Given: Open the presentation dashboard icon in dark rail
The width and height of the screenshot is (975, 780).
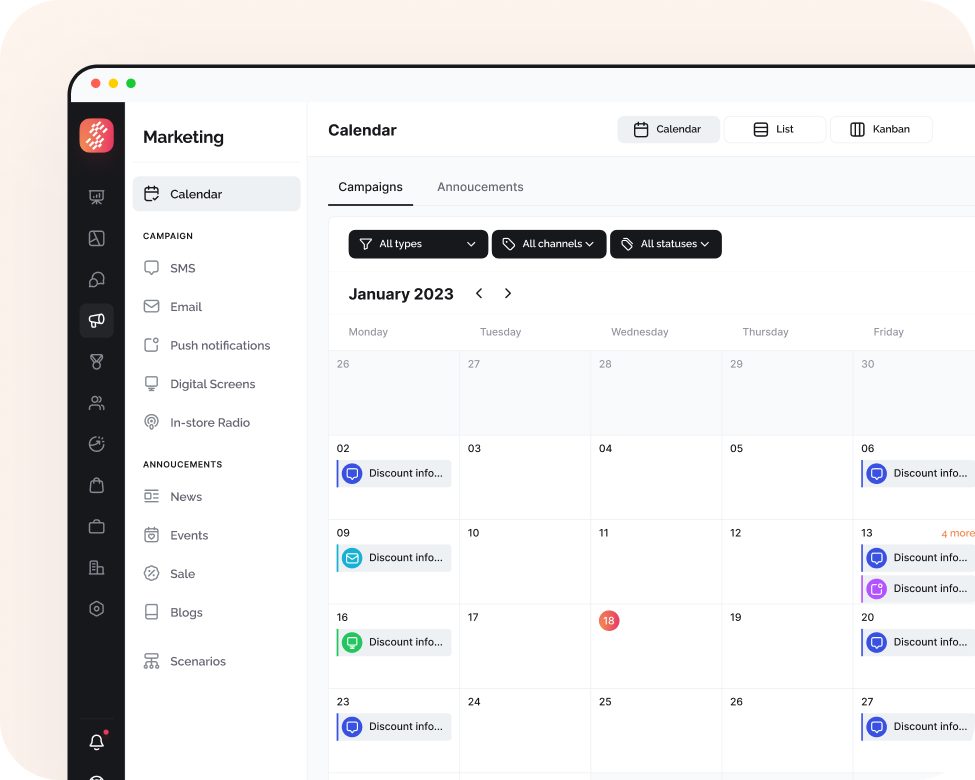Looking at the screenshot, I should 96,197.
